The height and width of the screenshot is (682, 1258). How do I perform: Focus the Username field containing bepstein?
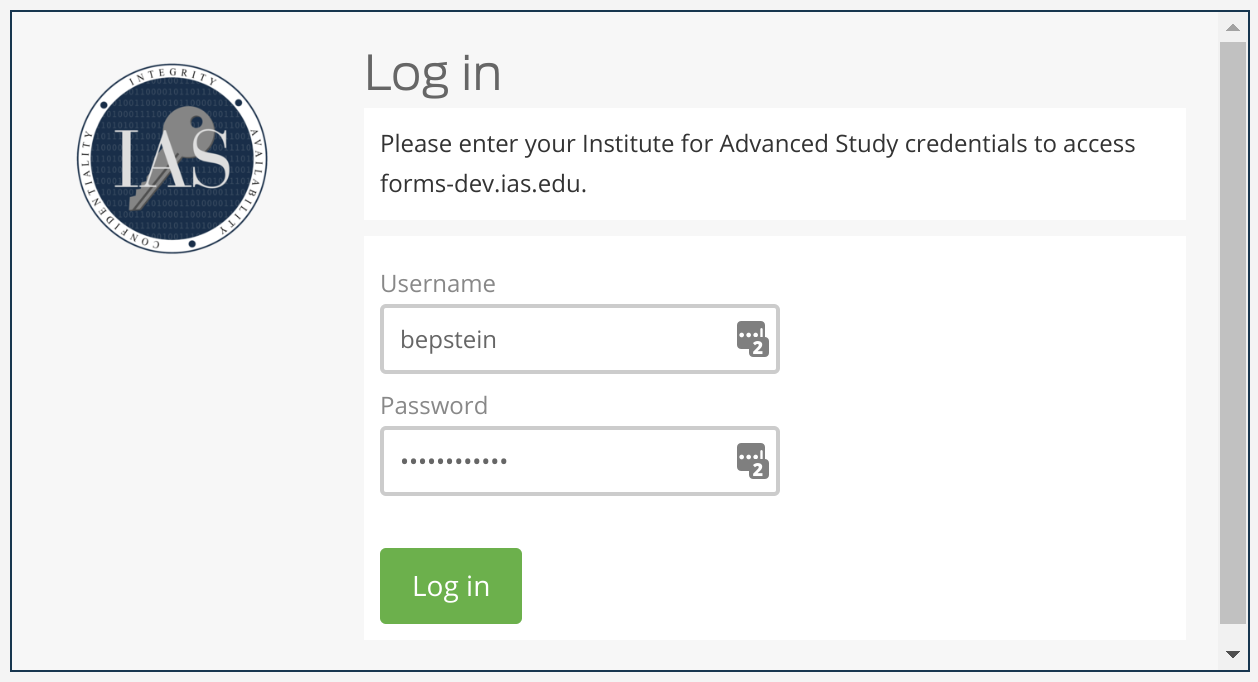(580, 339)
